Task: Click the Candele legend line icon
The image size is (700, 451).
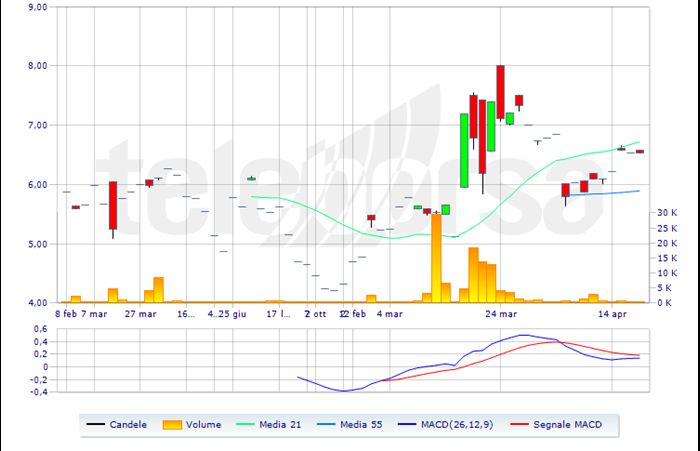Action: (x=97, y=425)
